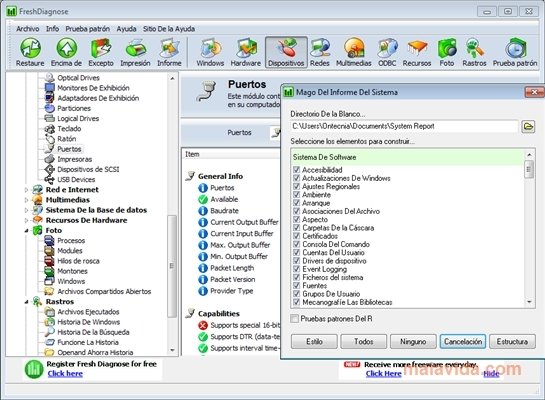The width and height of the screenshot is (545, 400).
Task: Open the Rastros toolbar icon
Action: pyautogui.click(x=474, y=52)
